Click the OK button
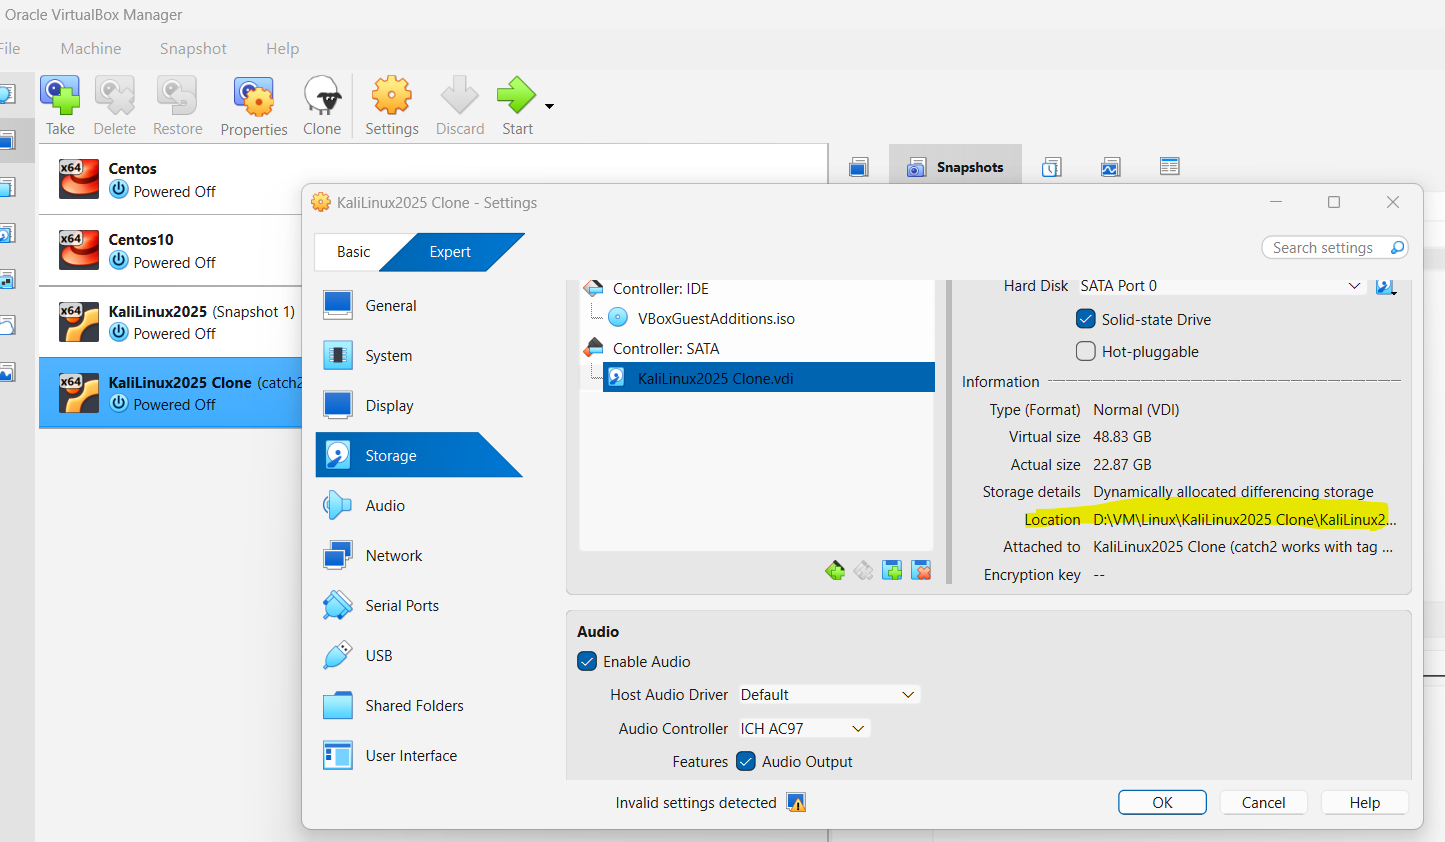The width and height of the screenshot is (1445, 842). [x=1162, y=802]
